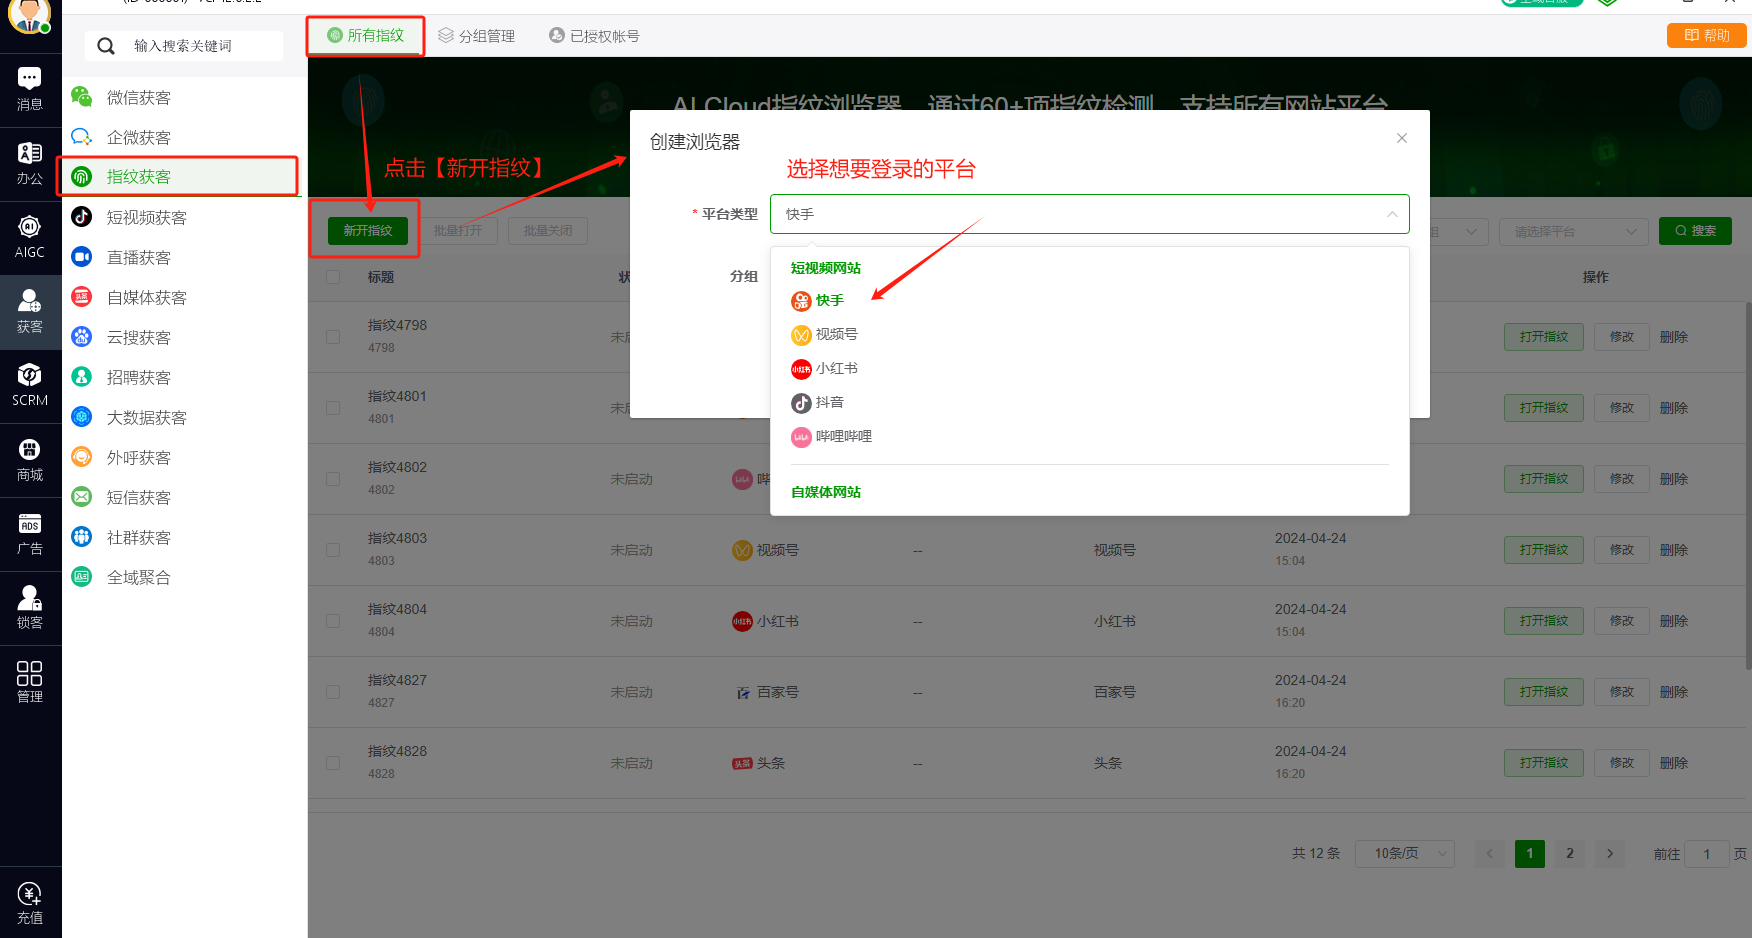Check the box for row 指纹4828
The image size is (1752, 938).
[x=333, y=763]
